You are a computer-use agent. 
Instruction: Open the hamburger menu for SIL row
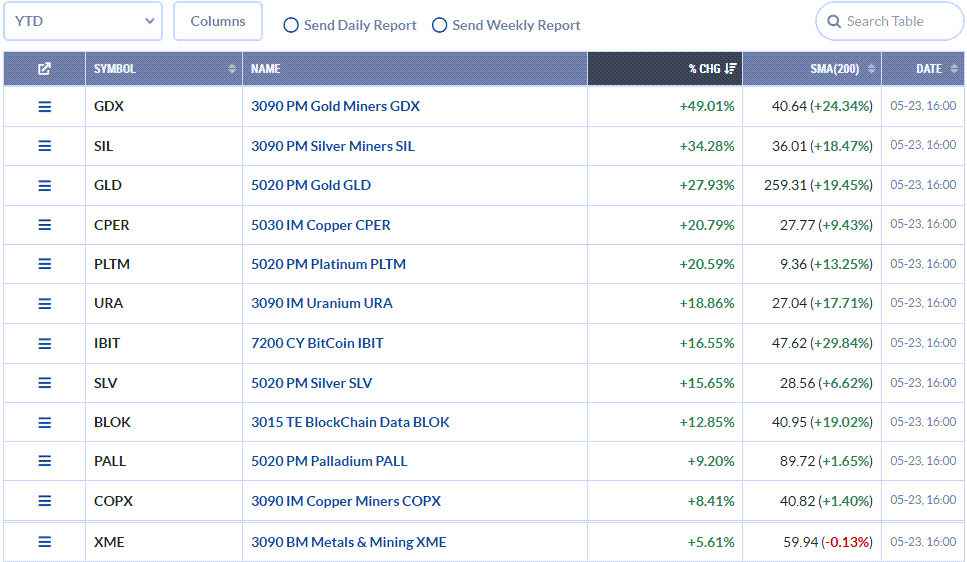tap(44, 146)
